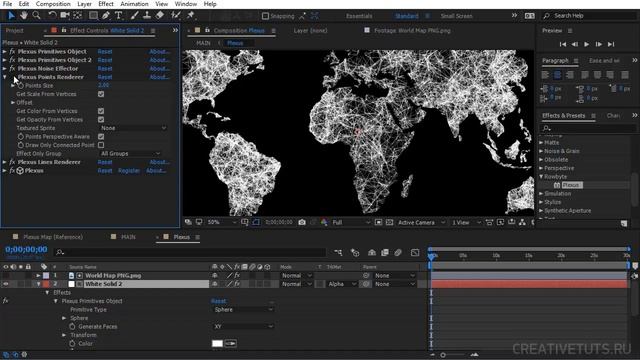Open the viewer magnification 50% dropdown
This screenshot has height=360, width=640.
222,222
